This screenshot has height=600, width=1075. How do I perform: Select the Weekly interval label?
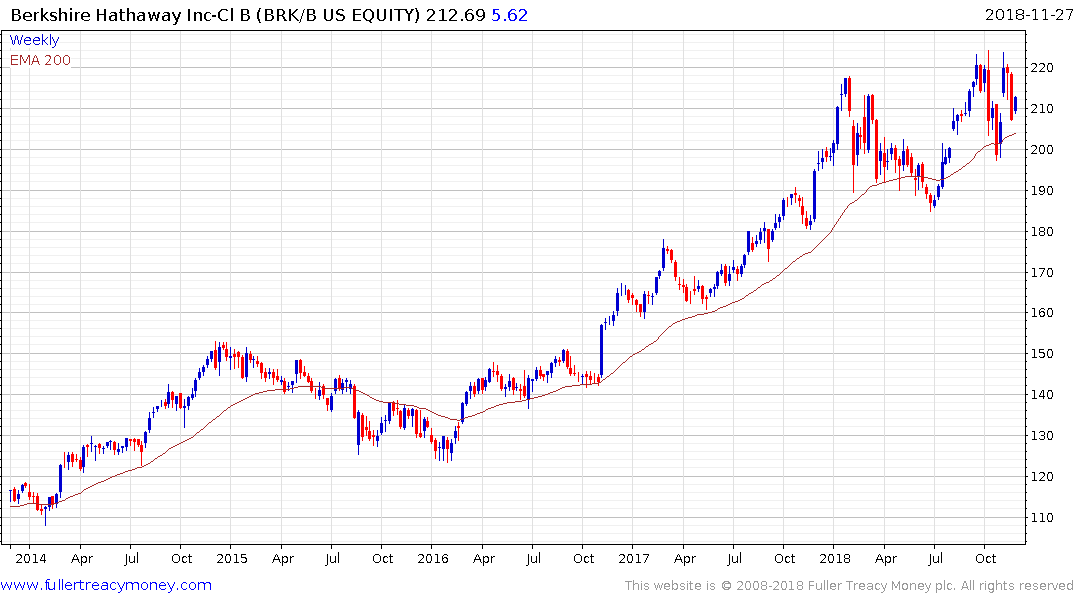pos(34,40)
